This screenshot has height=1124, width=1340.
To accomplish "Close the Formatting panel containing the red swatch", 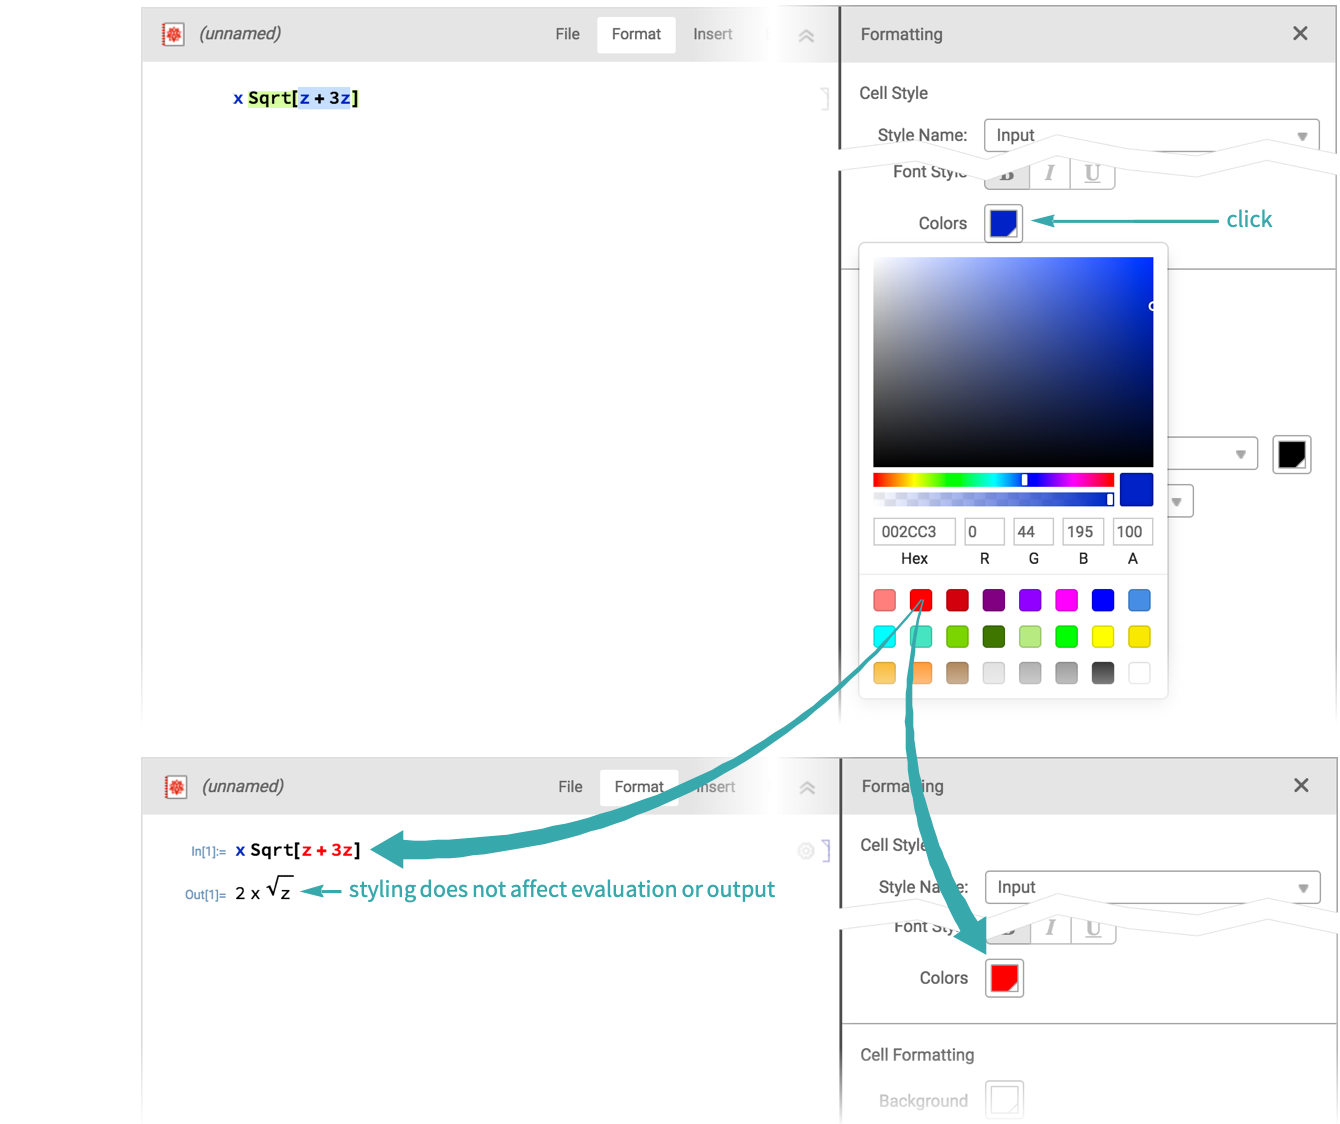I will click(x=1300, y=785).
